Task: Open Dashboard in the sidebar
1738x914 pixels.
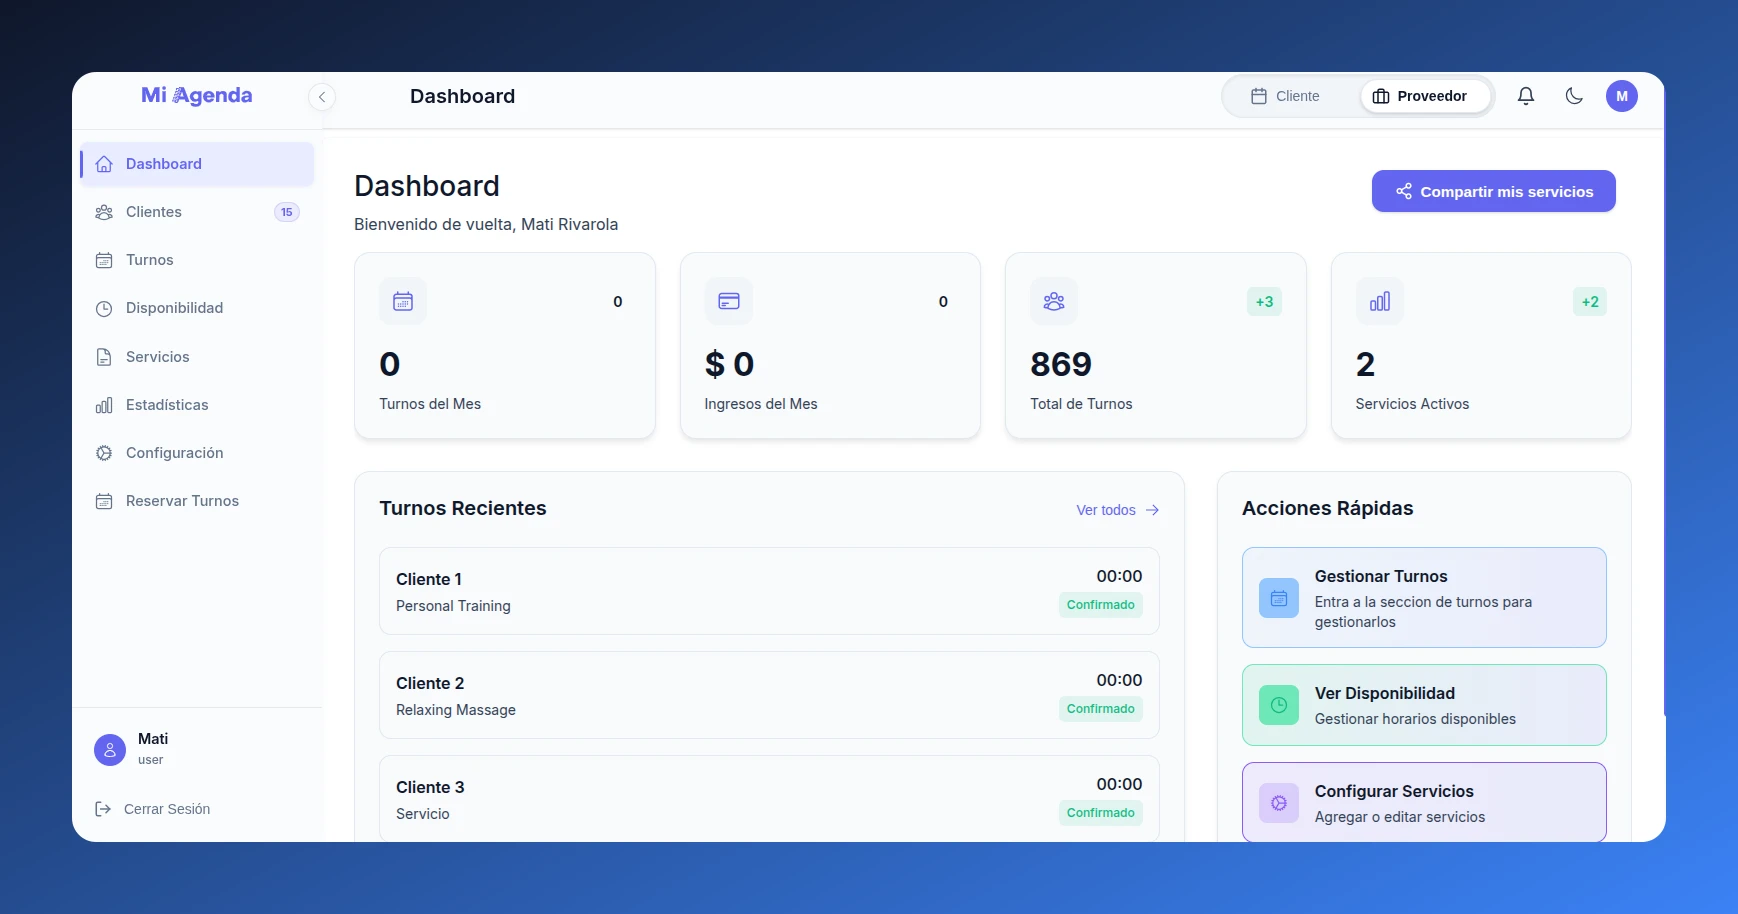Action: click(197, 164)
